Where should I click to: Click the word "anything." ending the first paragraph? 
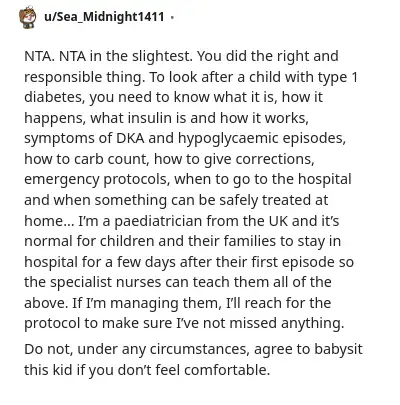click(x=312, y=324)
